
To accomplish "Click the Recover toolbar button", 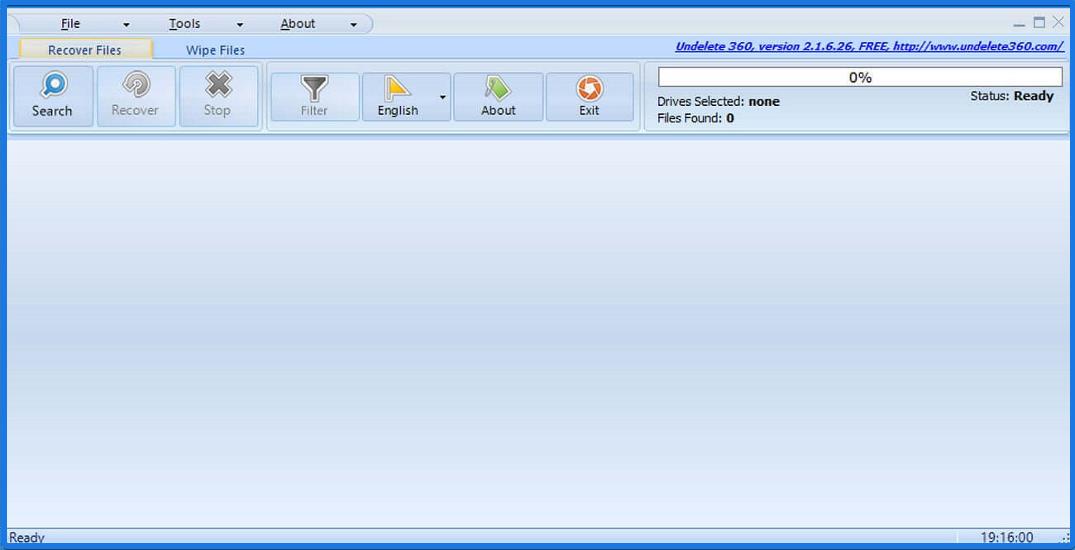I will click(136, 97).
